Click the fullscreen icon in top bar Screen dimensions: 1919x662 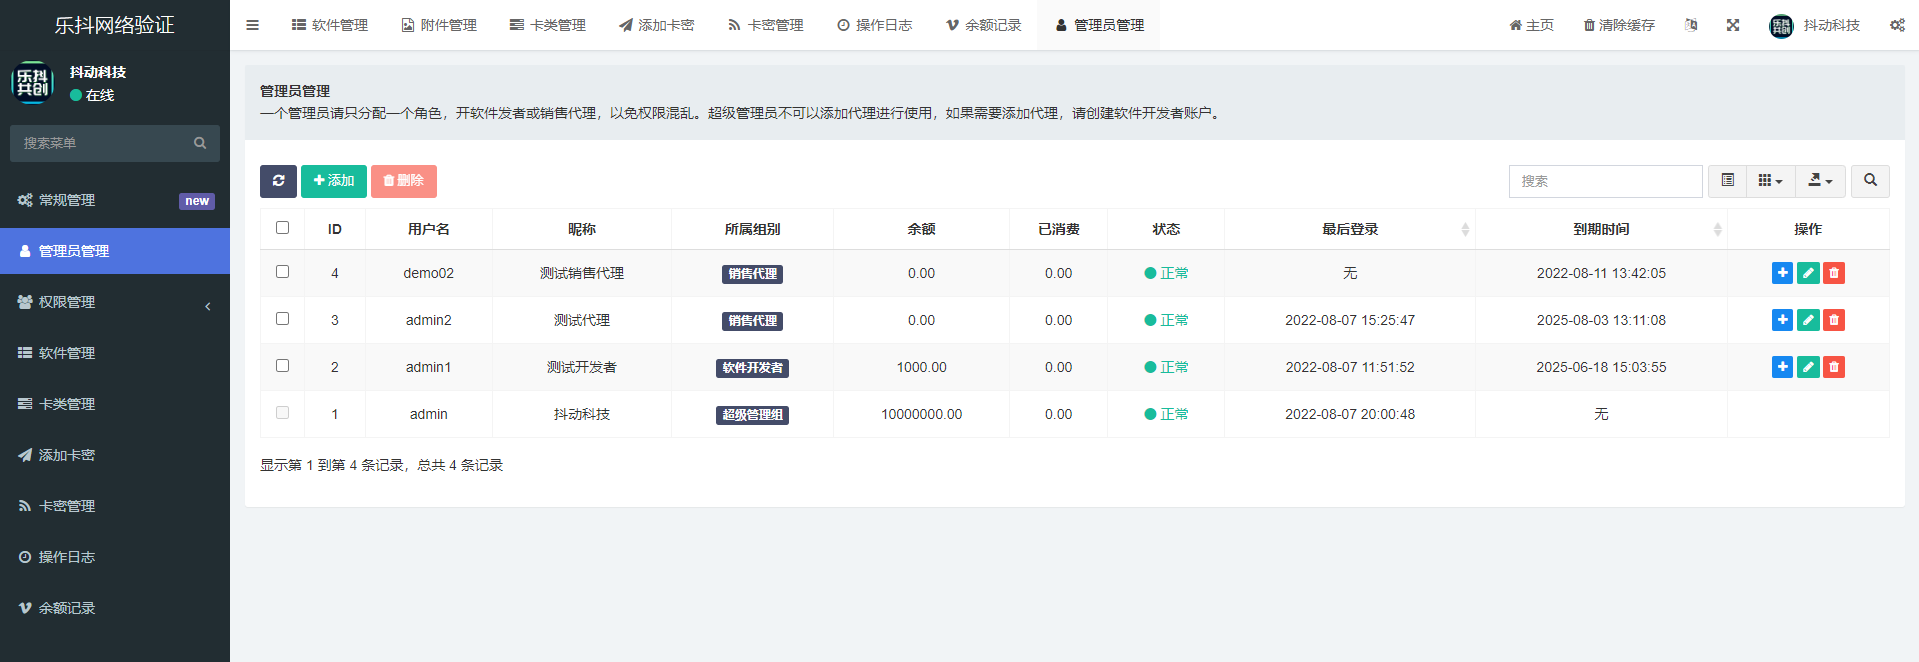(x=1732, y=25)
